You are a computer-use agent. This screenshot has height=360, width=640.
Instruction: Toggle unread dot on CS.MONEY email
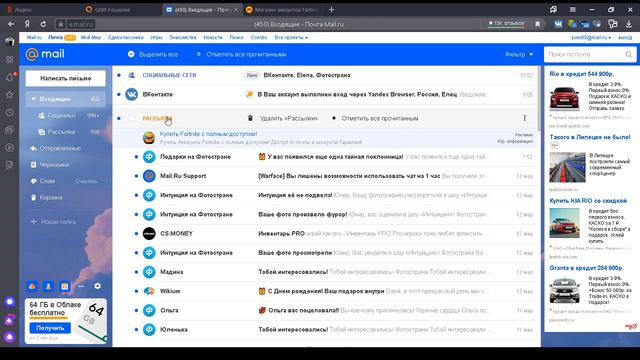tap(136, 233)
